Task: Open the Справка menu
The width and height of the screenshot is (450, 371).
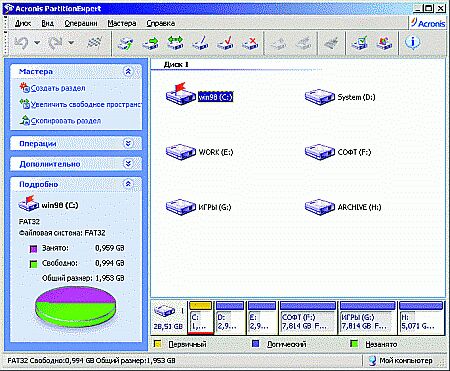Action: [x=161, y=23]
